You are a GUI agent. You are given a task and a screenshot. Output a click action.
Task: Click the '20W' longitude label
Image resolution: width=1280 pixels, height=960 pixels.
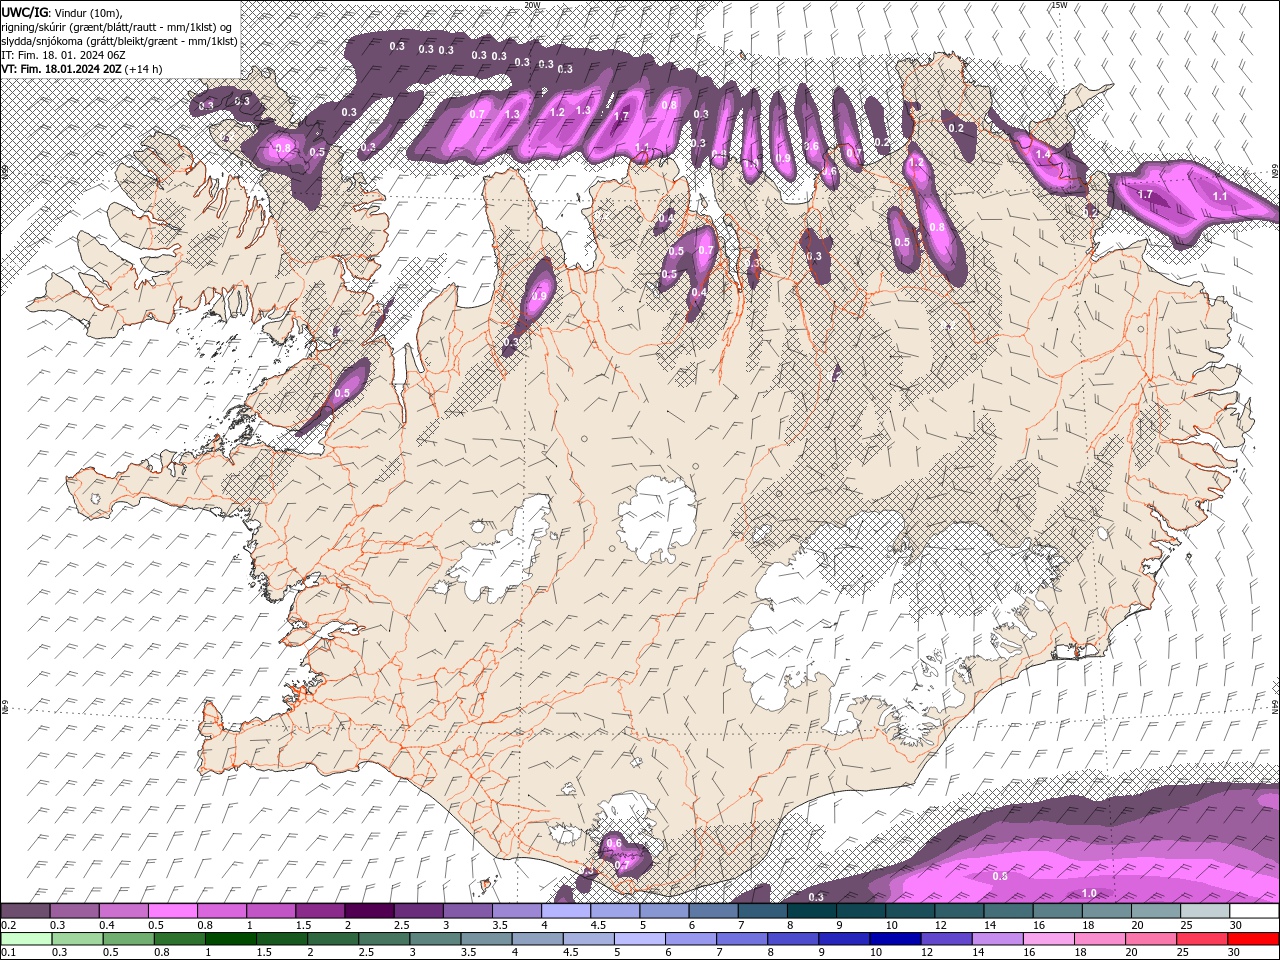pyautogui.click(x=532, y=5)
